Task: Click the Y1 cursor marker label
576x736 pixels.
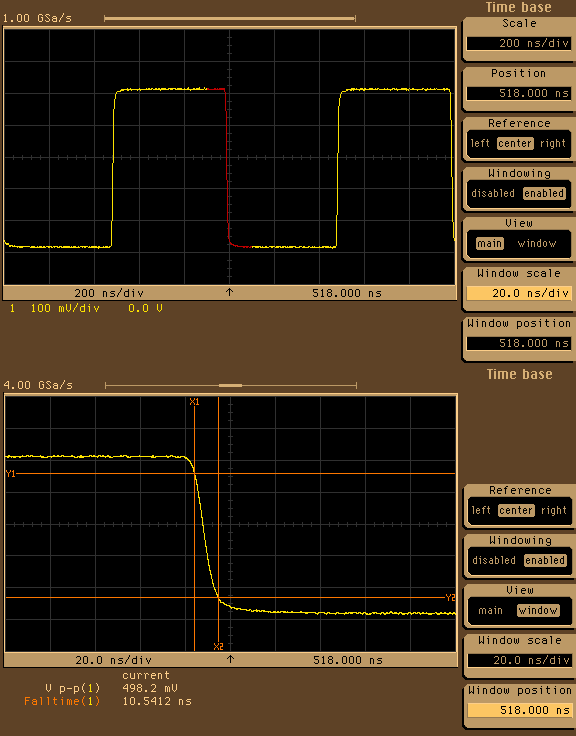Action: [x=10, y=474]
